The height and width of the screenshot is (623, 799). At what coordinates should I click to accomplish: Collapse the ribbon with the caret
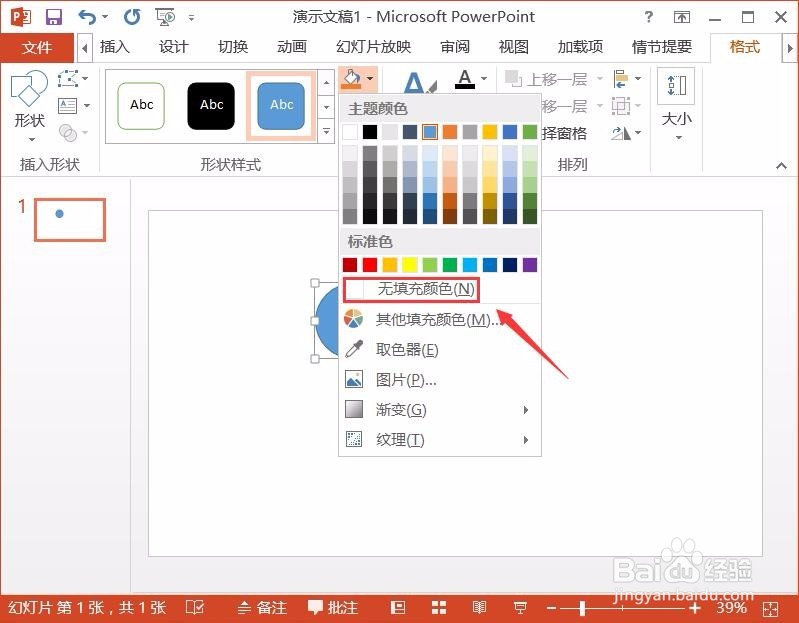781,166
